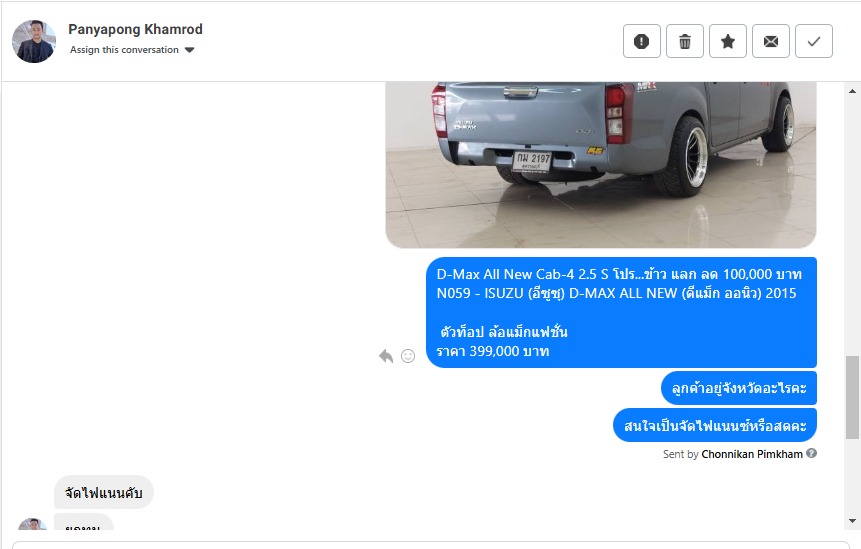The image size is (861, 549).
Task: Open the grey Isuzu D-Max pickup photo
Action: 601,165
